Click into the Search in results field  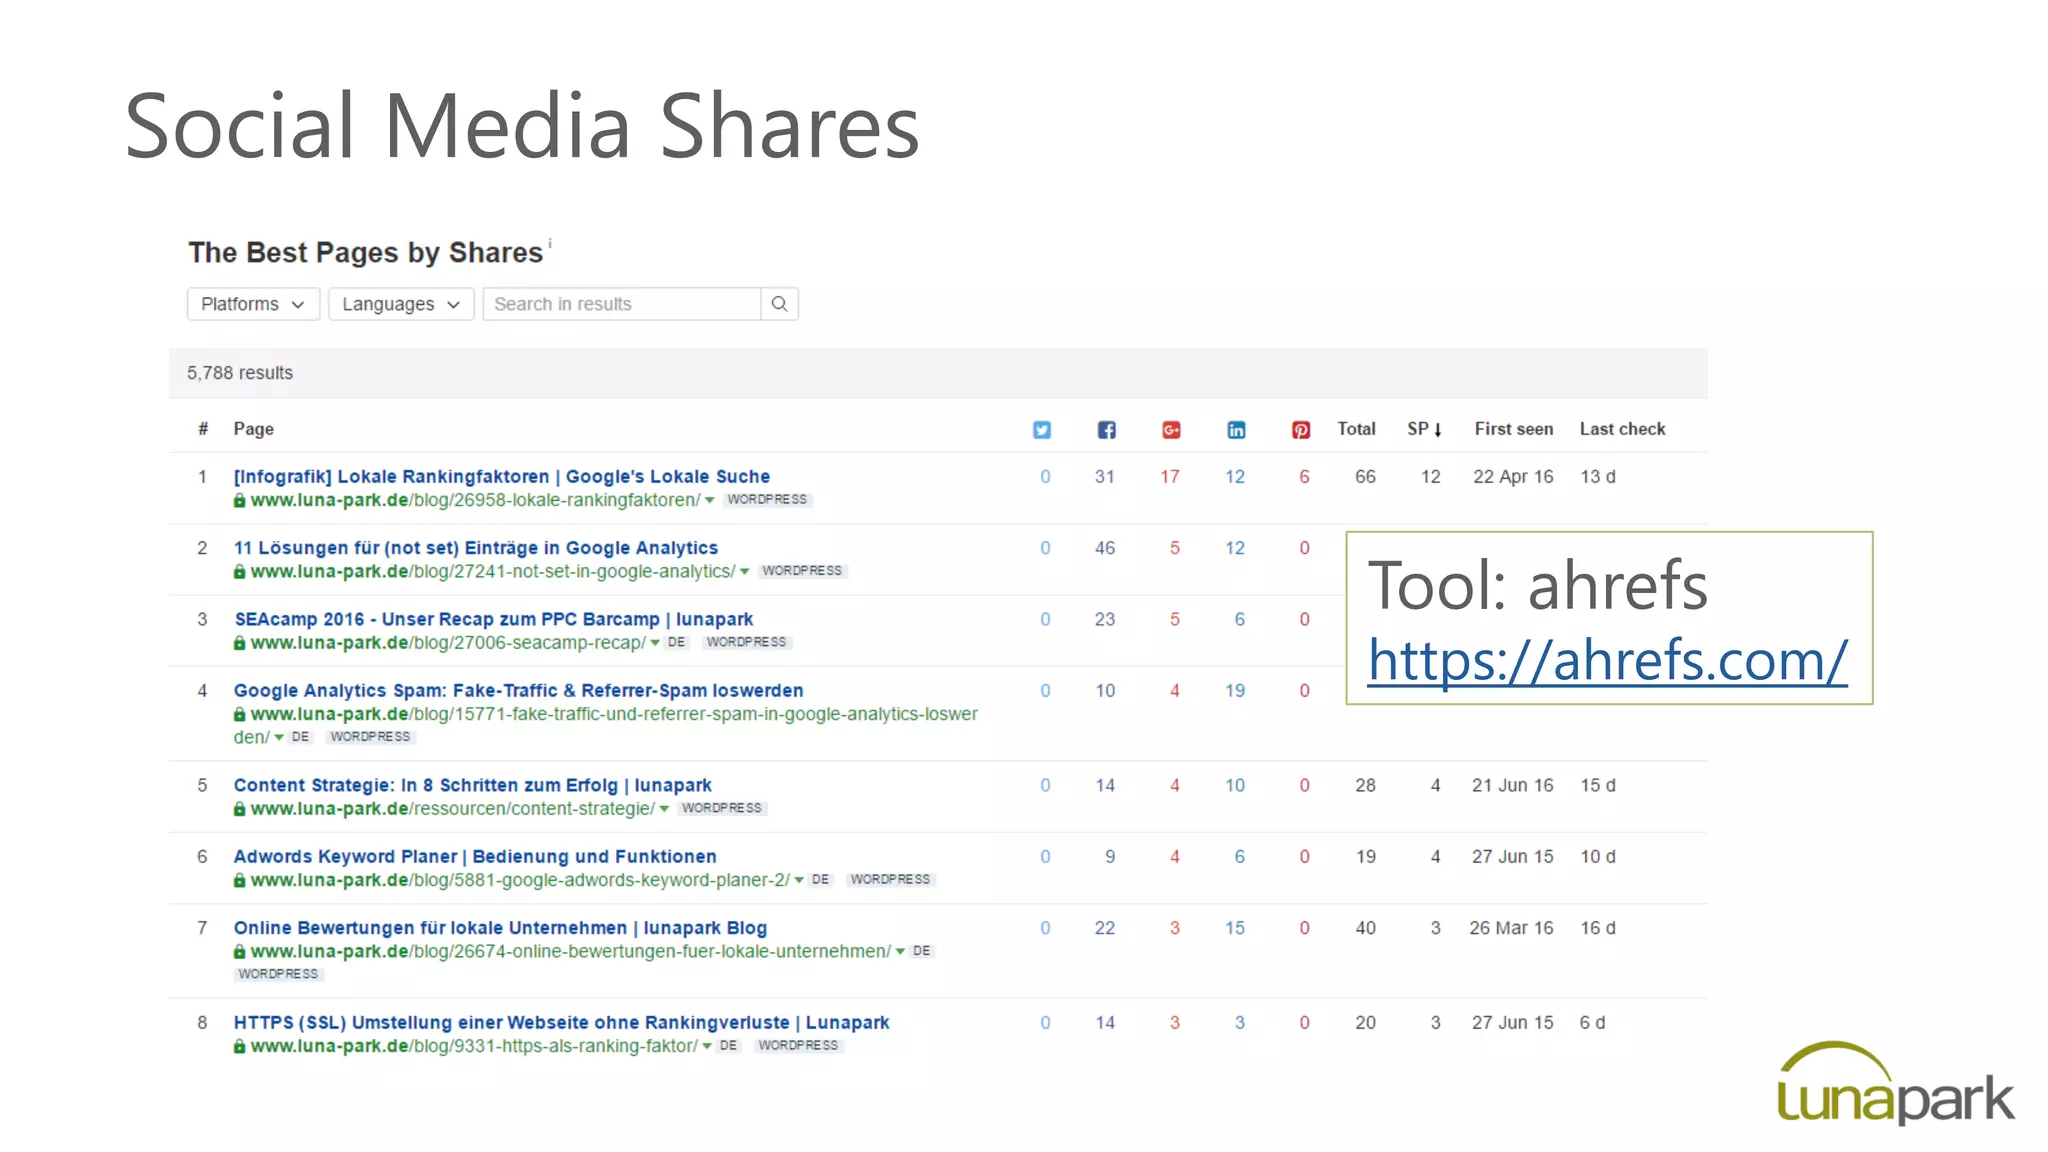coord(621,304)
